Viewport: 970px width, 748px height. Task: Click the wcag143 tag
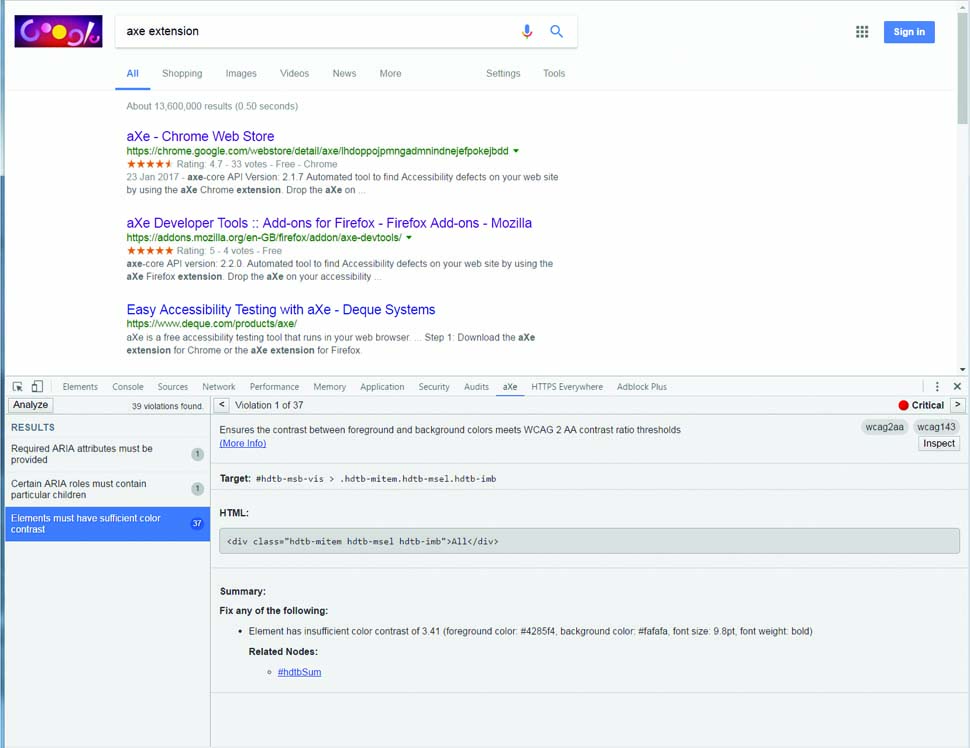(936, 427)
